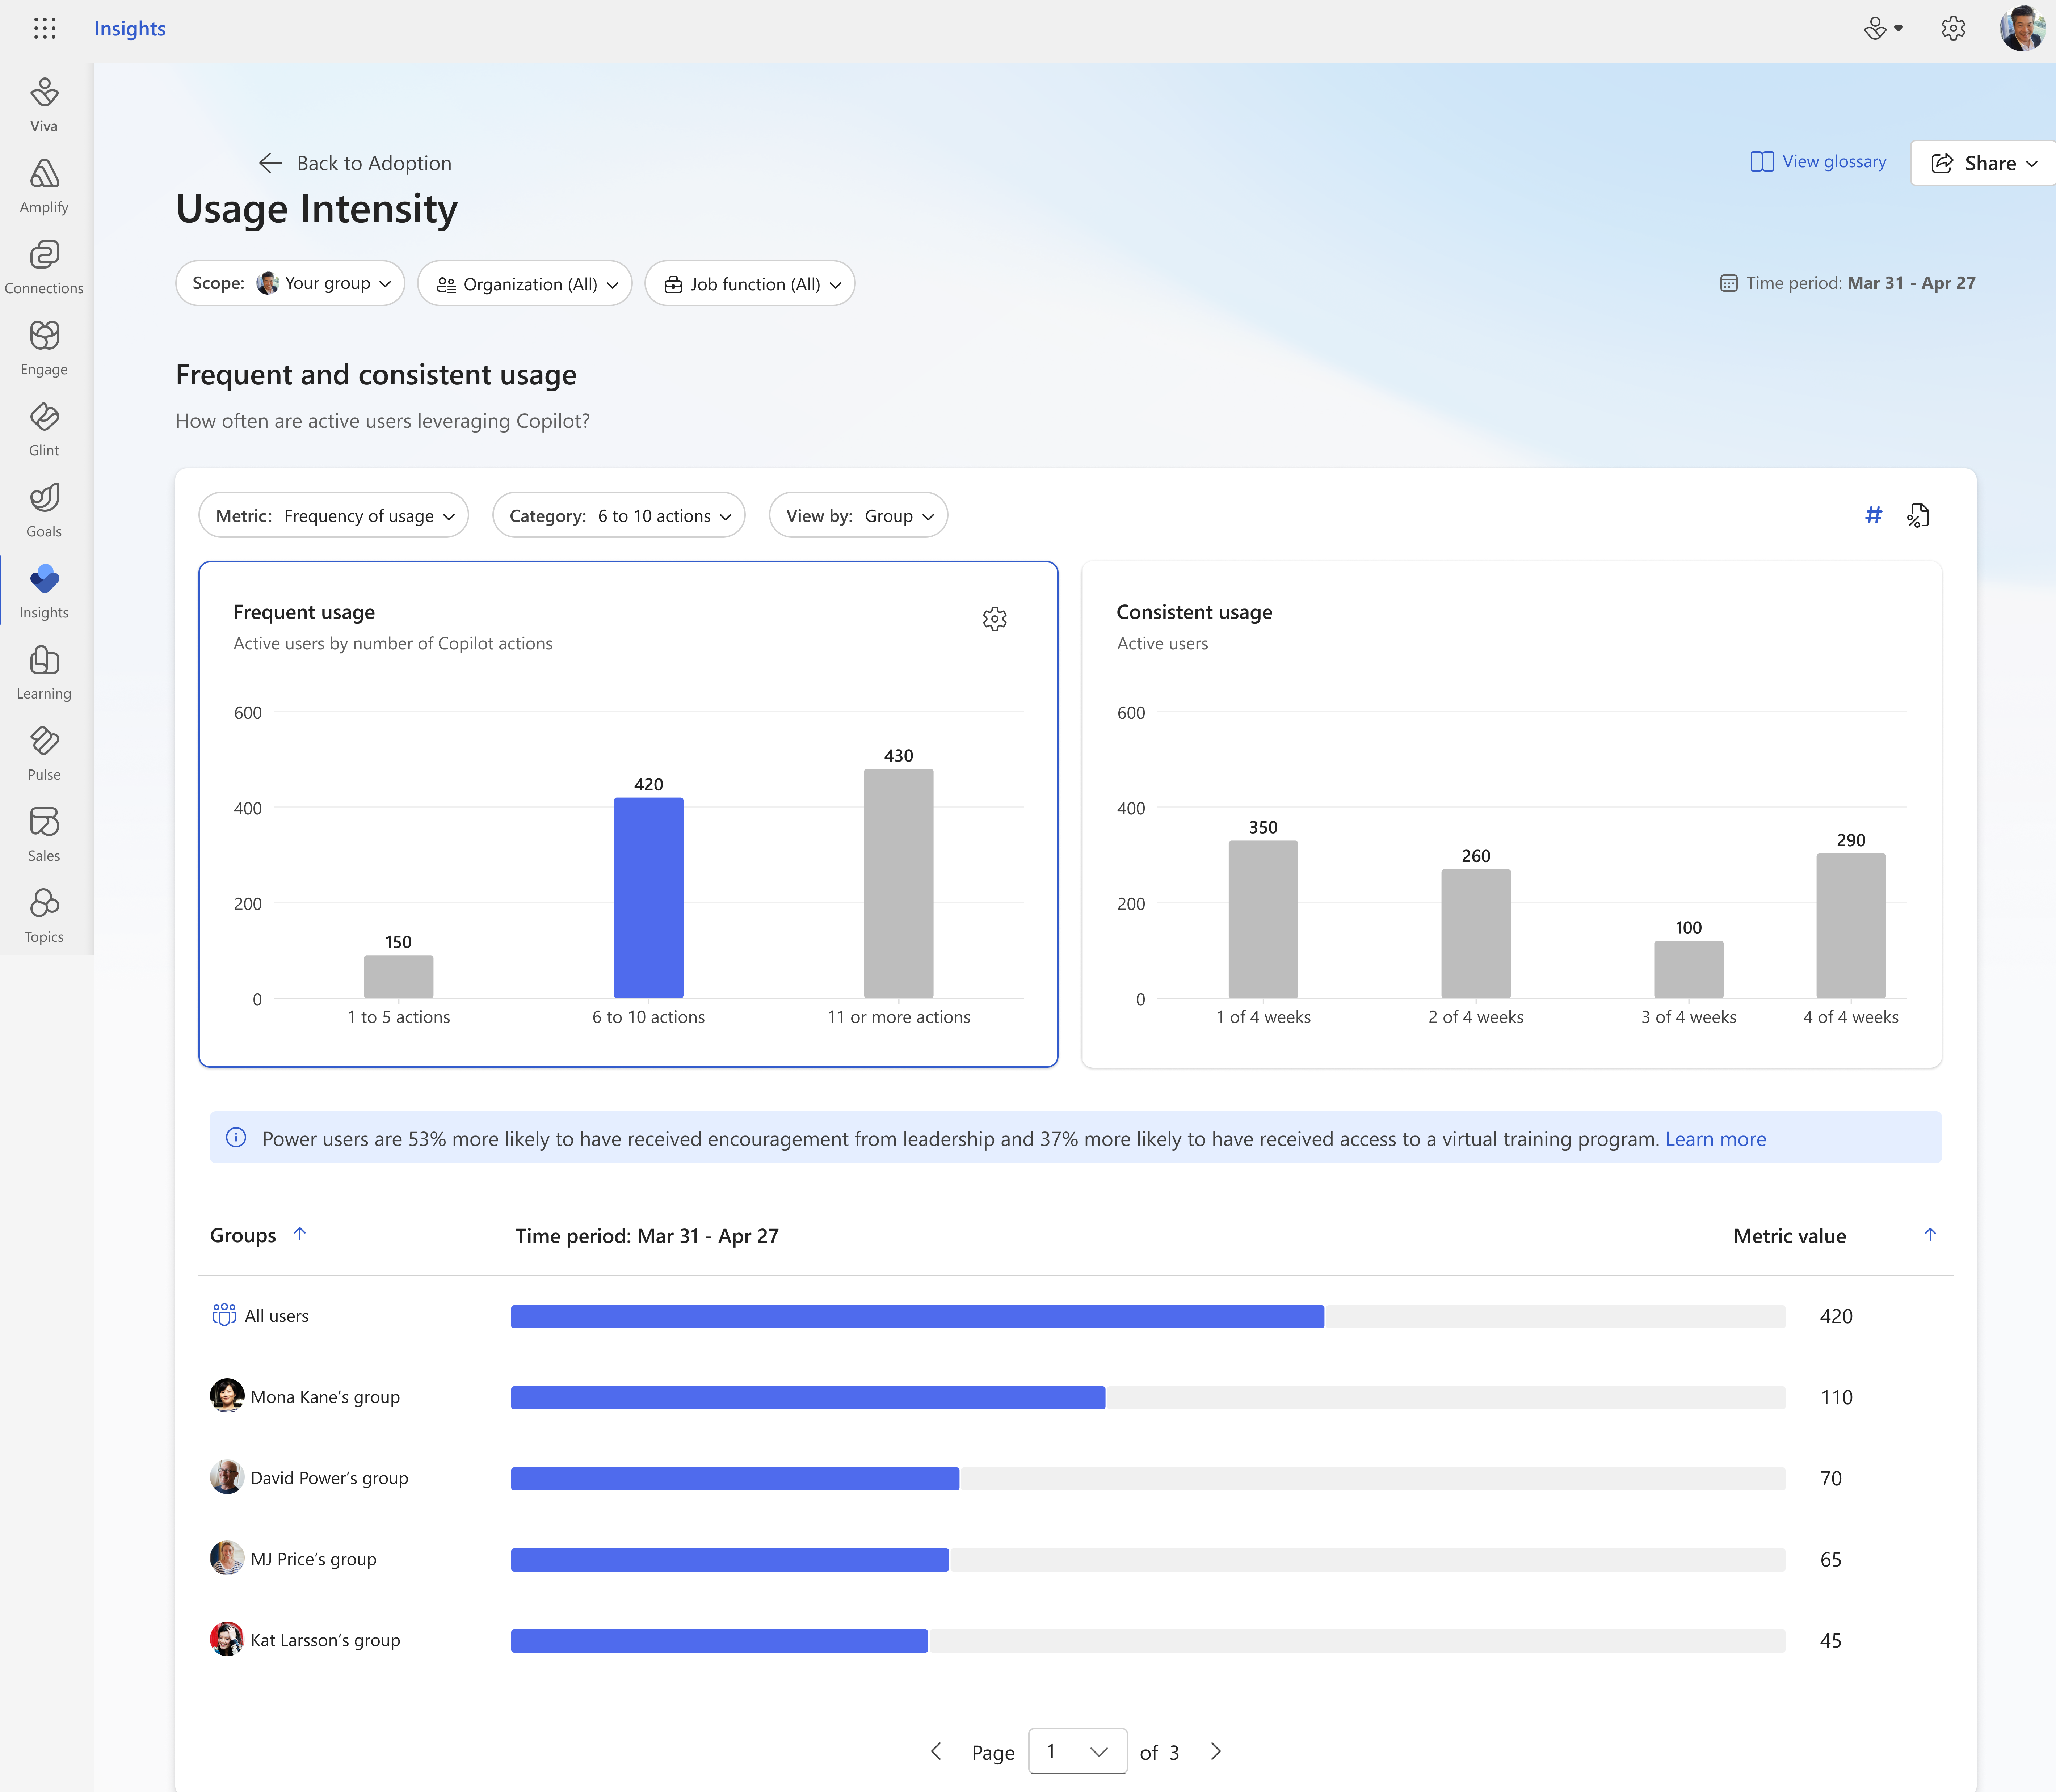Open settings gear in top header

(x=1953, y=28)
